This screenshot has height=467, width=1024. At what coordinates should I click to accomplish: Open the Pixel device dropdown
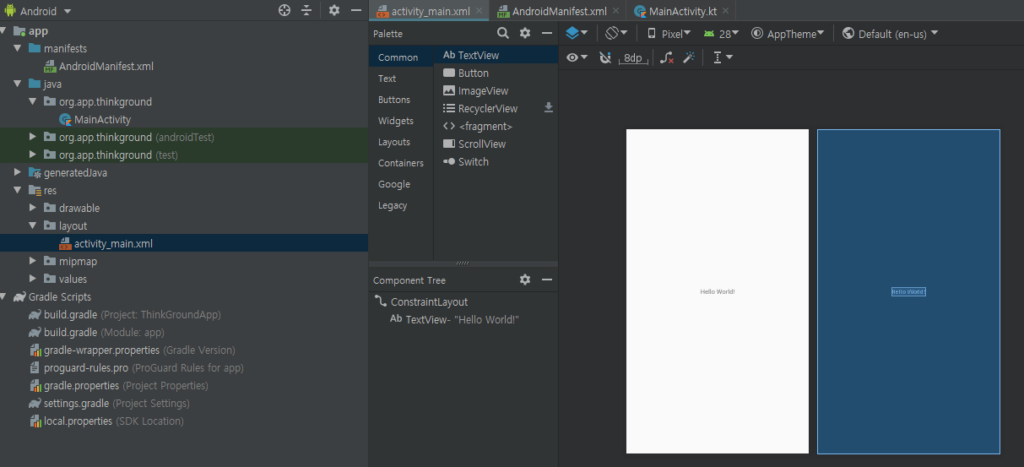(669, 34)
